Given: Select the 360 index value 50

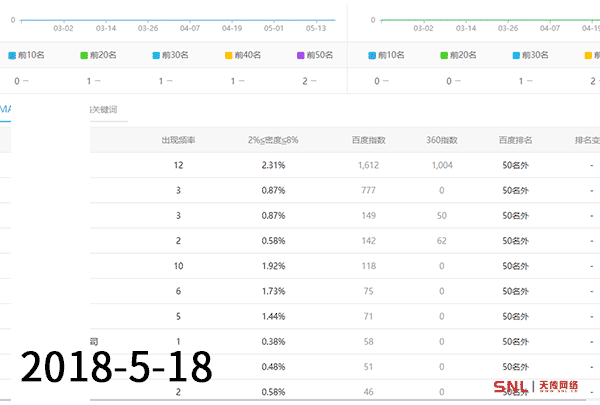Looking at the screenshot, I should click(442, 216).
